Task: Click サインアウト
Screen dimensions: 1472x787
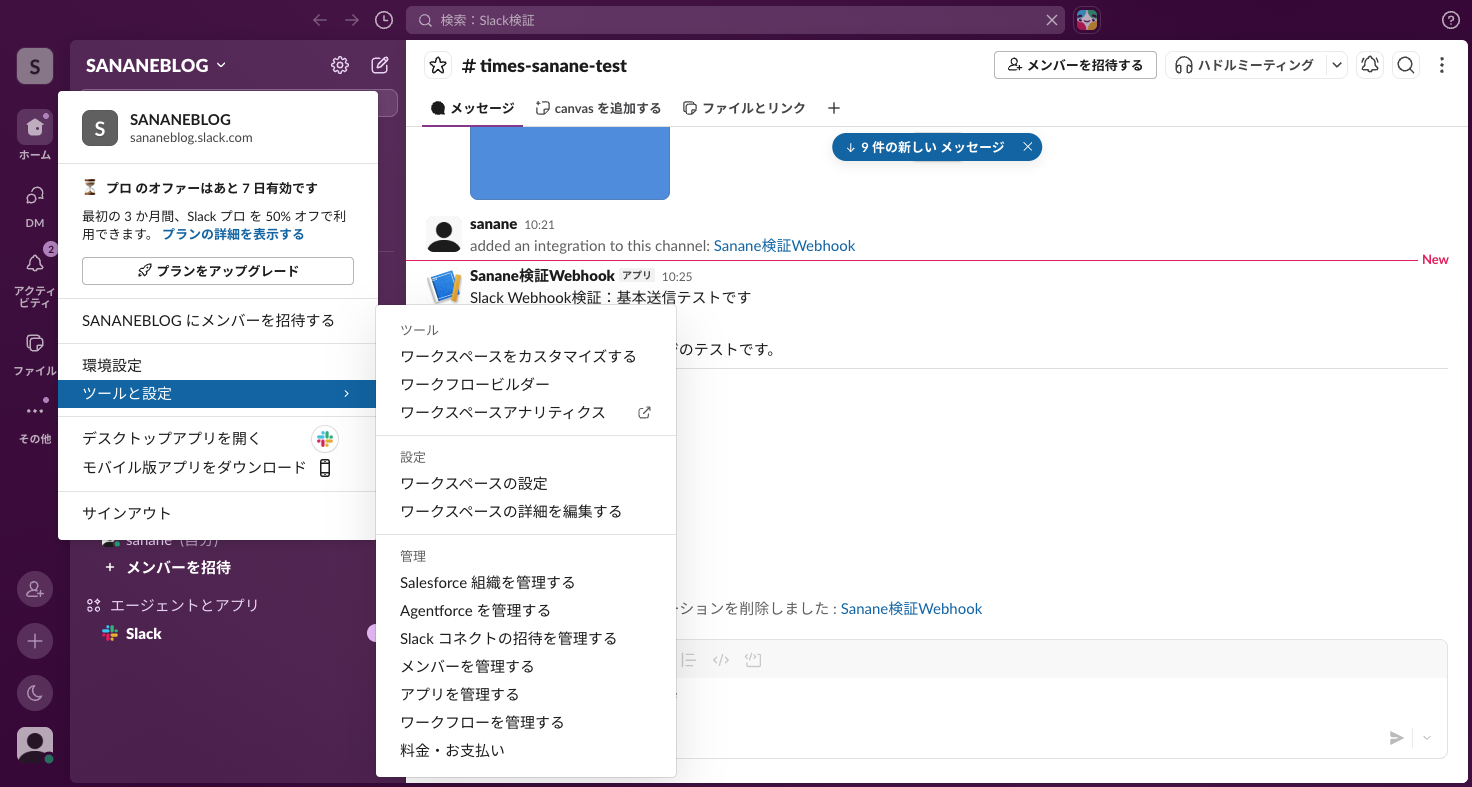Action: coord(218,513)
